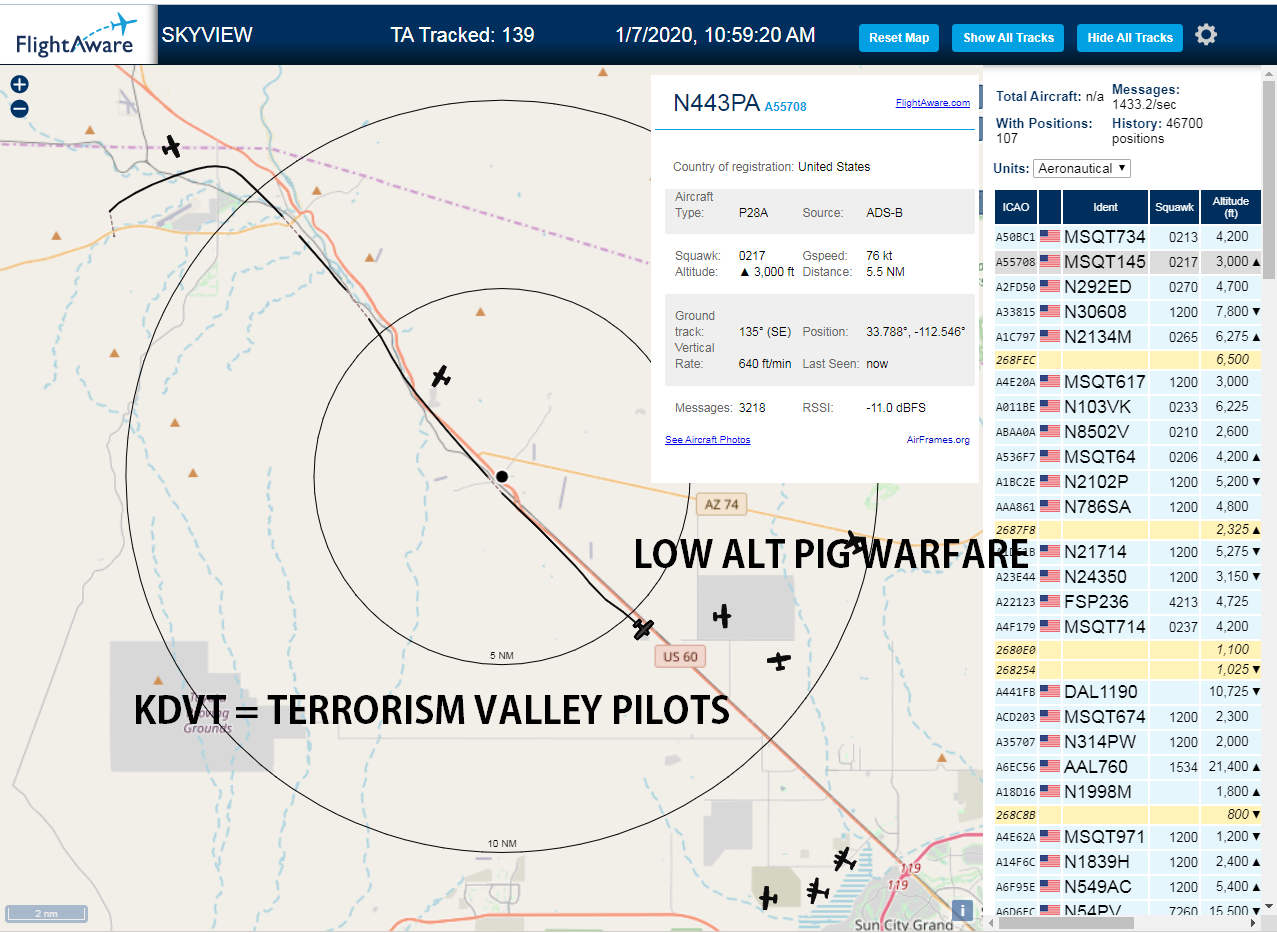This screenshot has width=1277, height=933.
Task: Click Show All Tracks button
Action: (x=1008, y=38)
